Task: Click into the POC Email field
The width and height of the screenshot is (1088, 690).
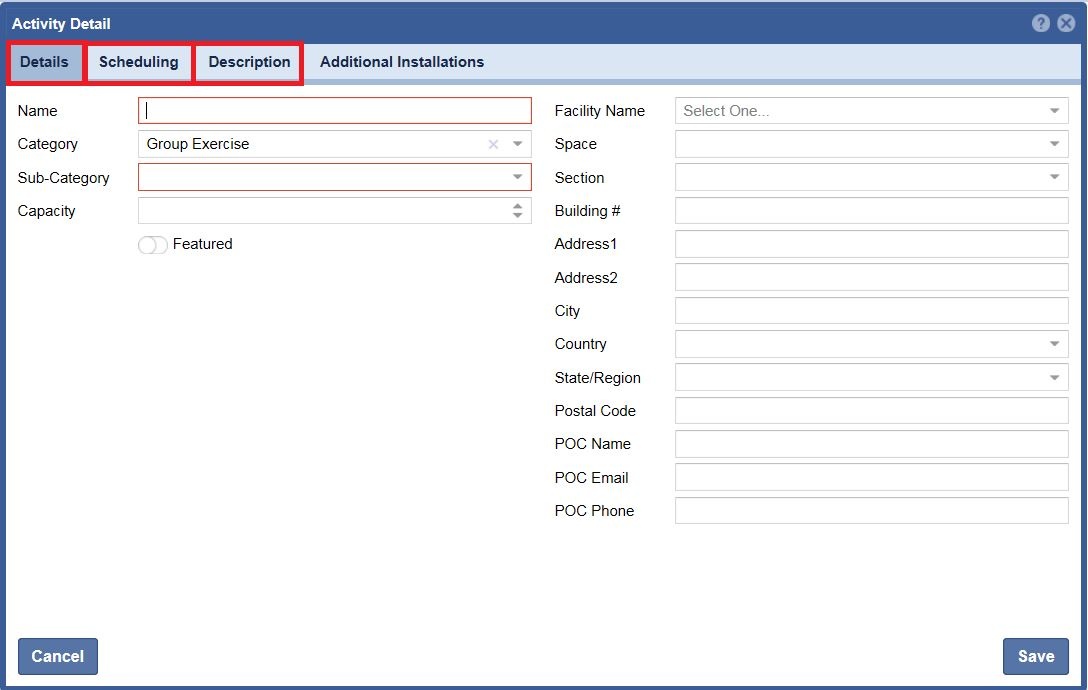Action: click(x=871, y=477)
